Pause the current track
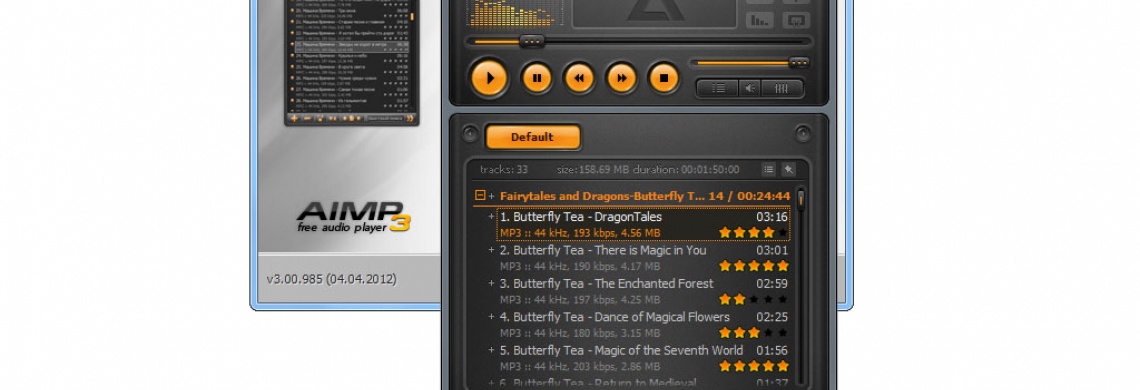Screen dimensions: 1140x390 pyautogui.click(x=537, y=77)
